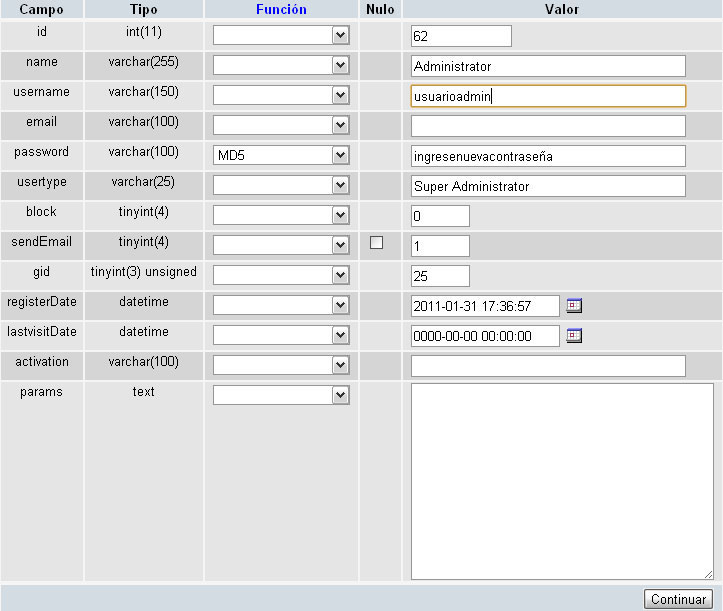Expand the function dropdown for id row

(281, 36)
